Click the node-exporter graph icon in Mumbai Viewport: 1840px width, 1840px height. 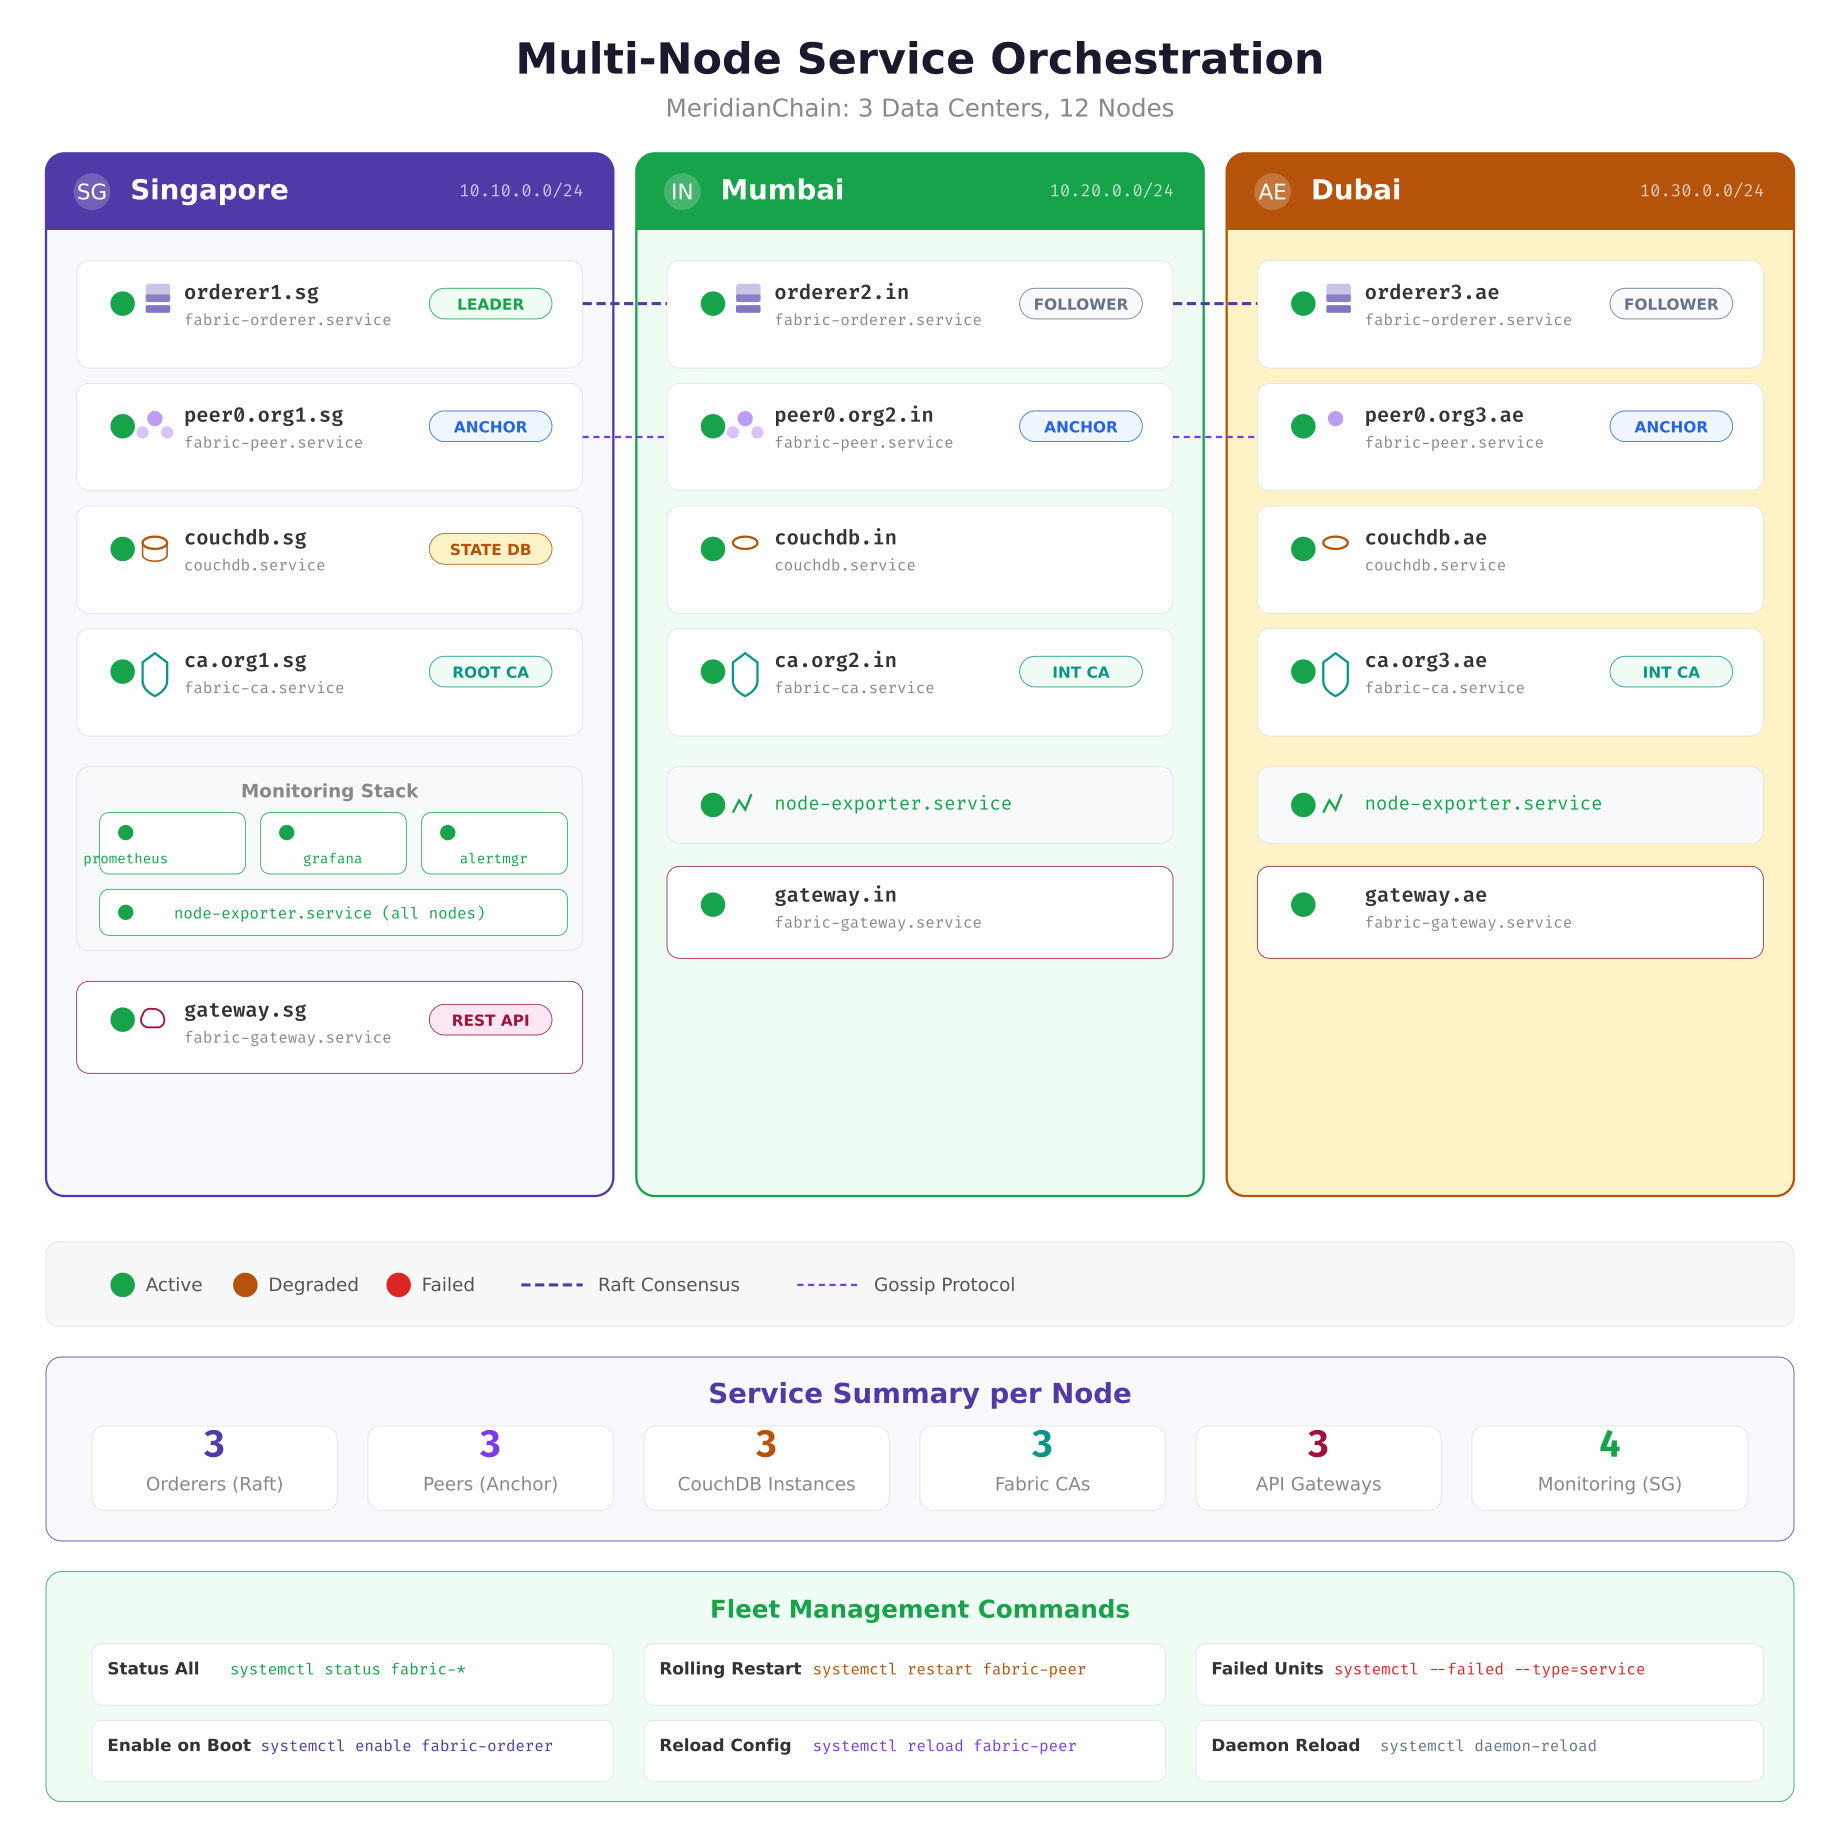point(740,804)
